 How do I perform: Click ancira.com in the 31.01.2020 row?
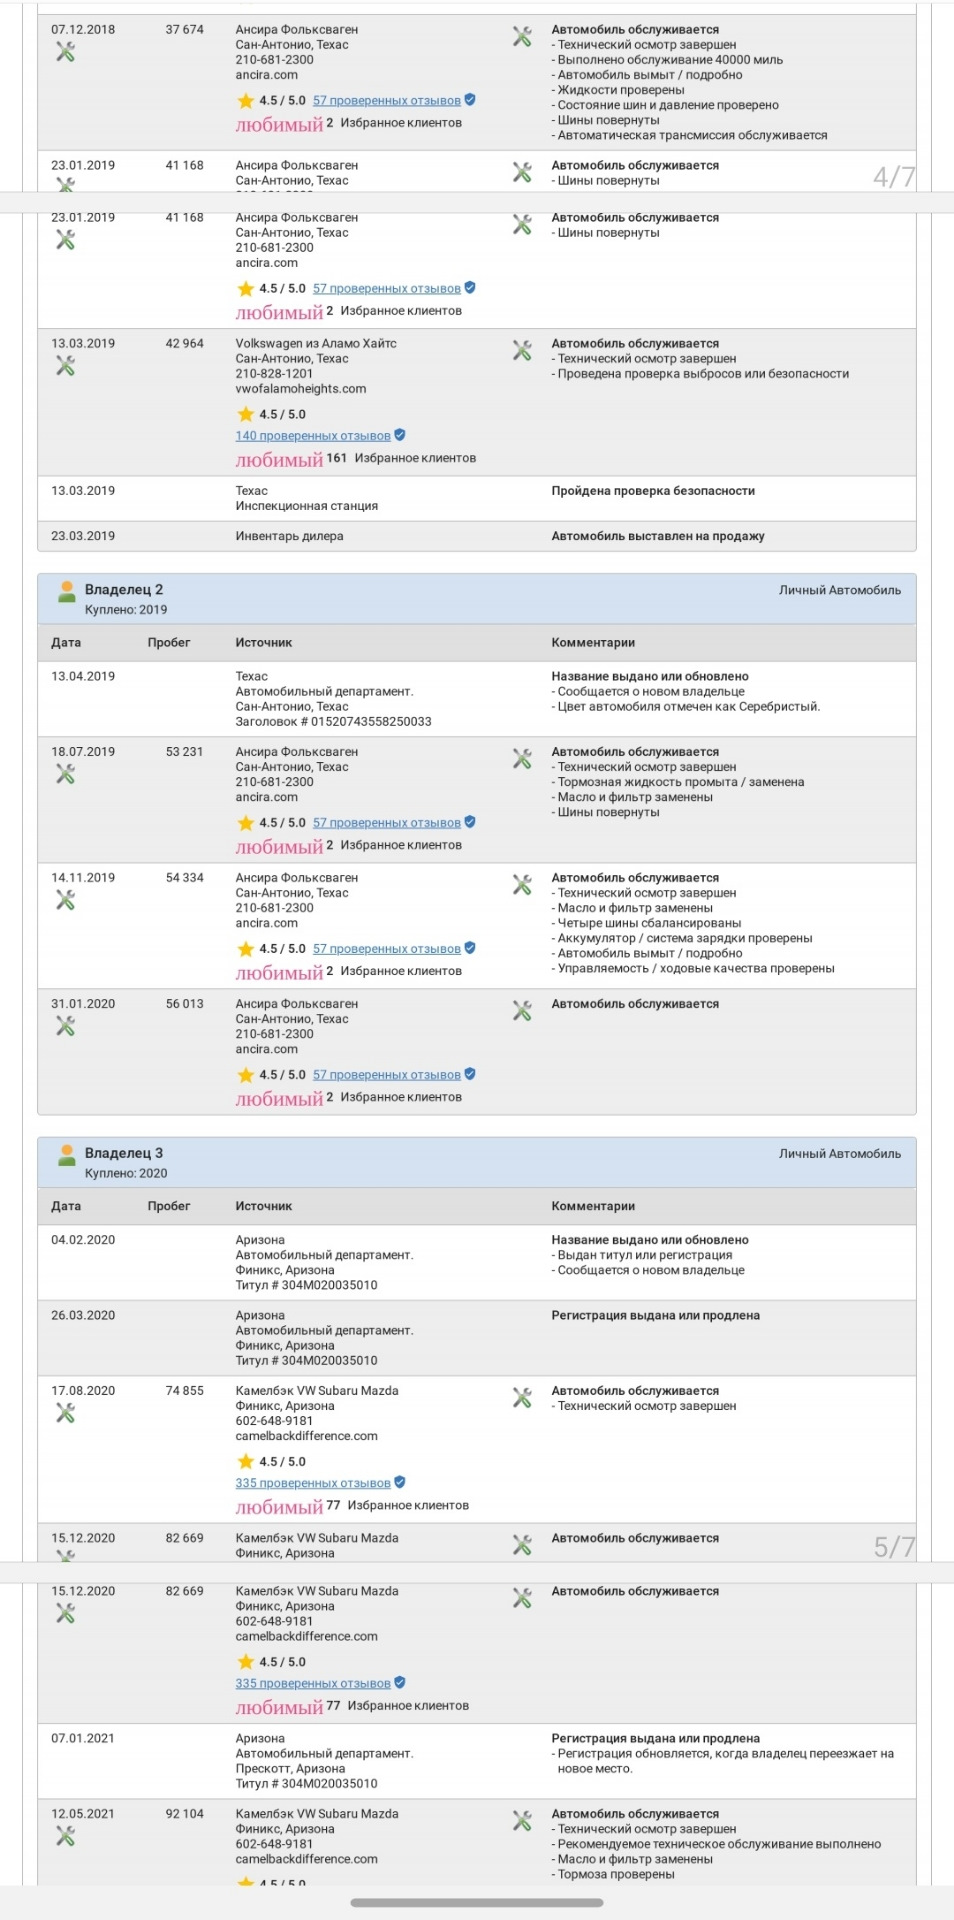(267, 1049)
